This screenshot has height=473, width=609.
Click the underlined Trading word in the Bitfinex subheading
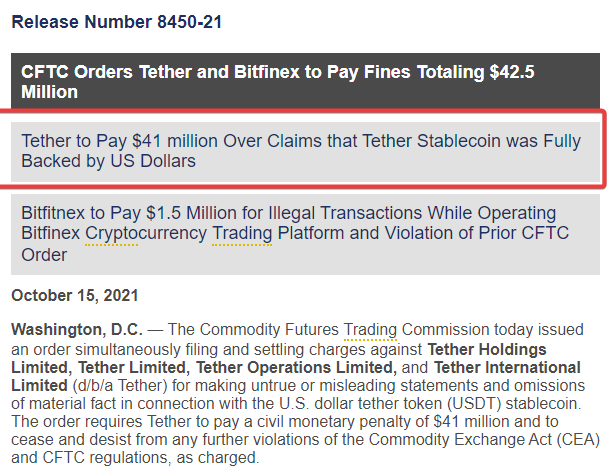coord(242,233)
